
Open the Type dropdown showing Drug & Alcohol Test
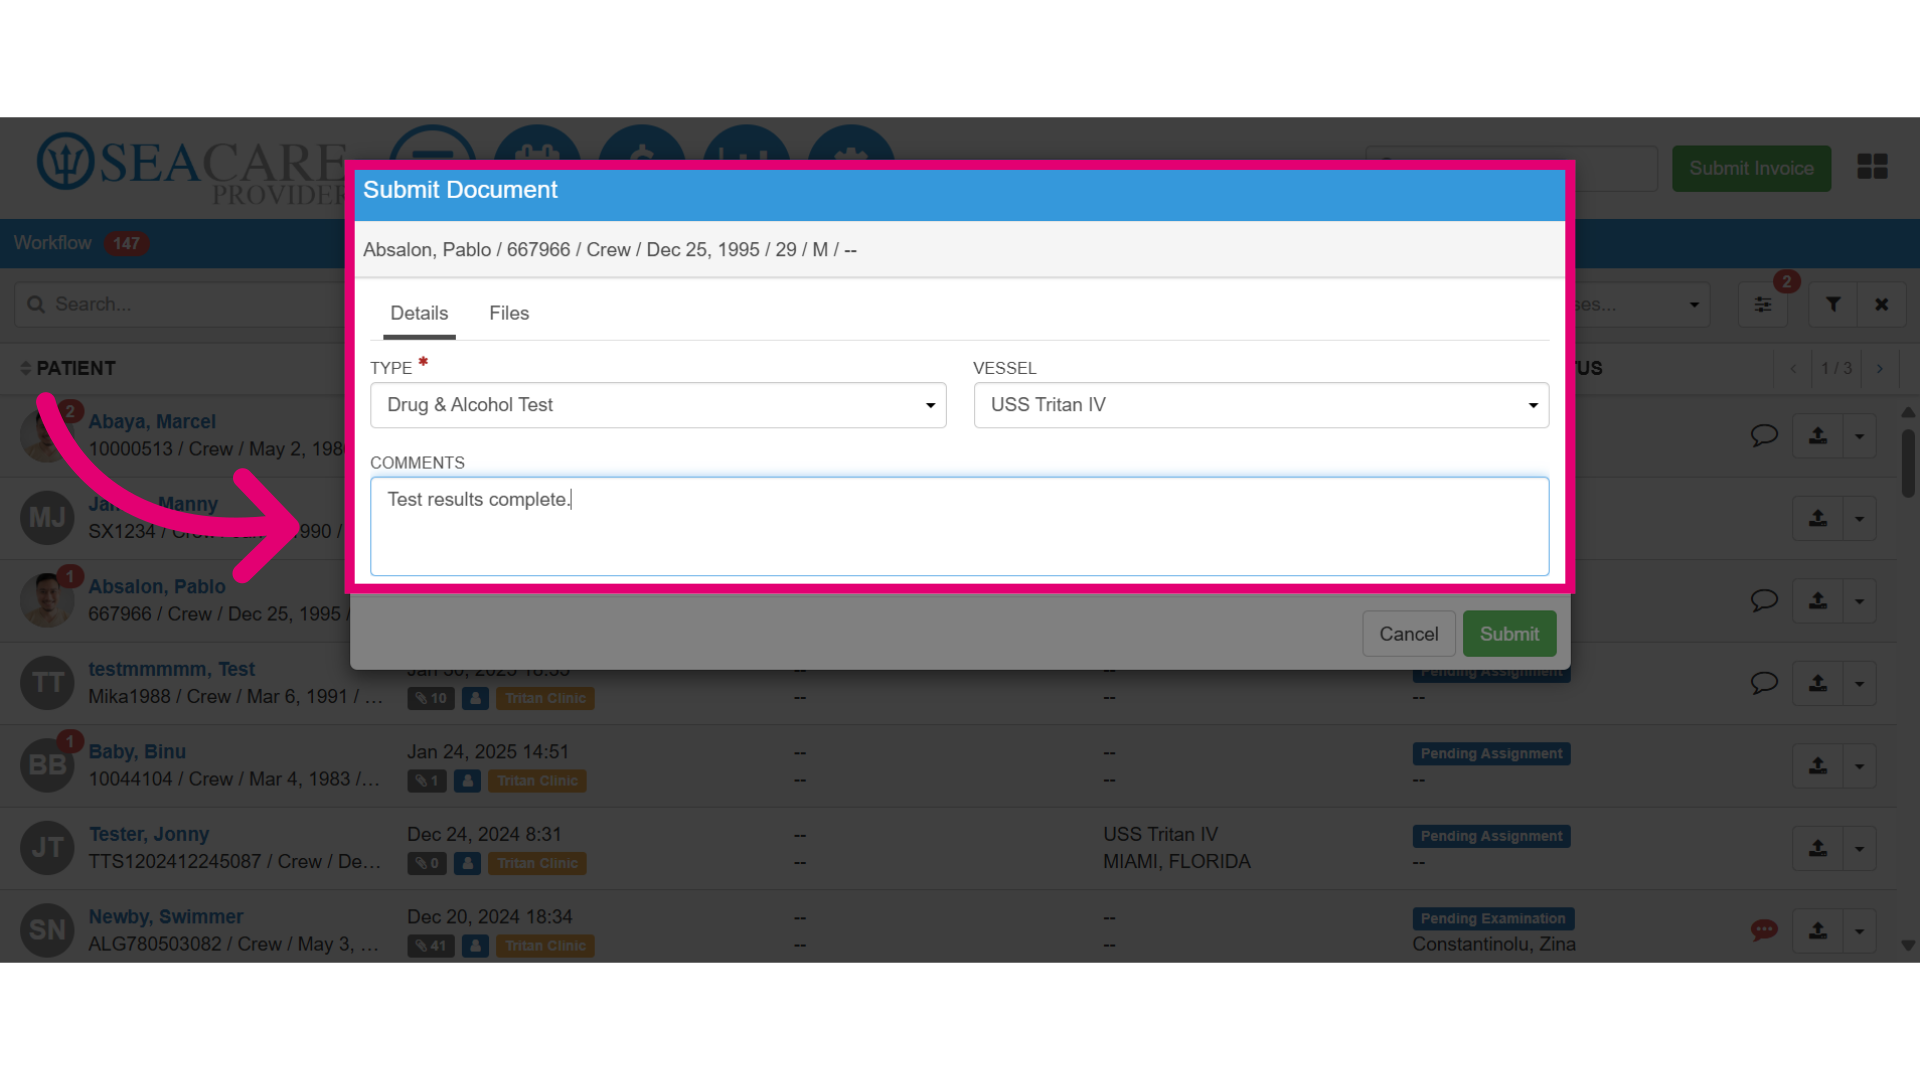pos(658,405)
